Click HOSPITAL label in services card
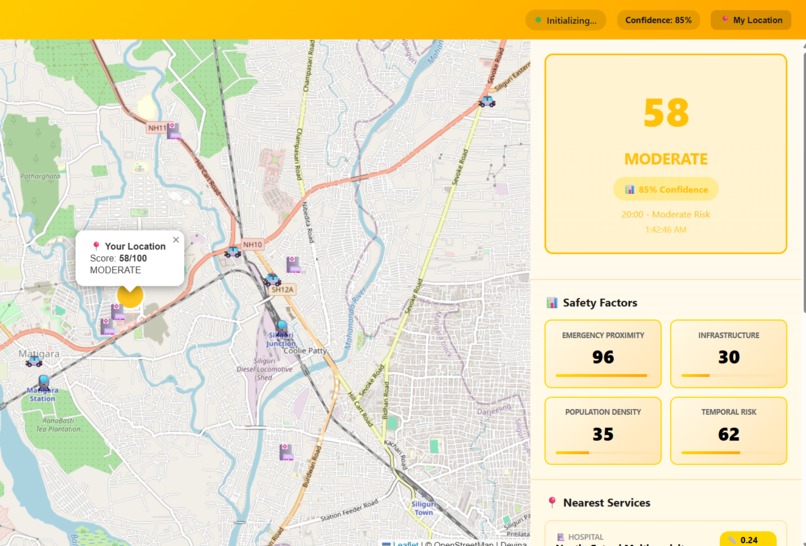Screen dimensions: 806x546 [585, 537]
